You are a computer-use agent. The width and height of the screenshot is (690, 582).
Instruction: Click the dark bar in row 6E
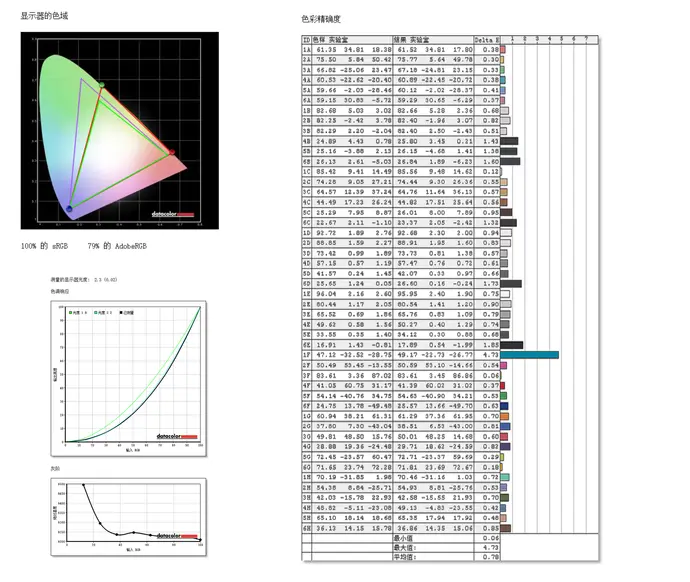509,345
